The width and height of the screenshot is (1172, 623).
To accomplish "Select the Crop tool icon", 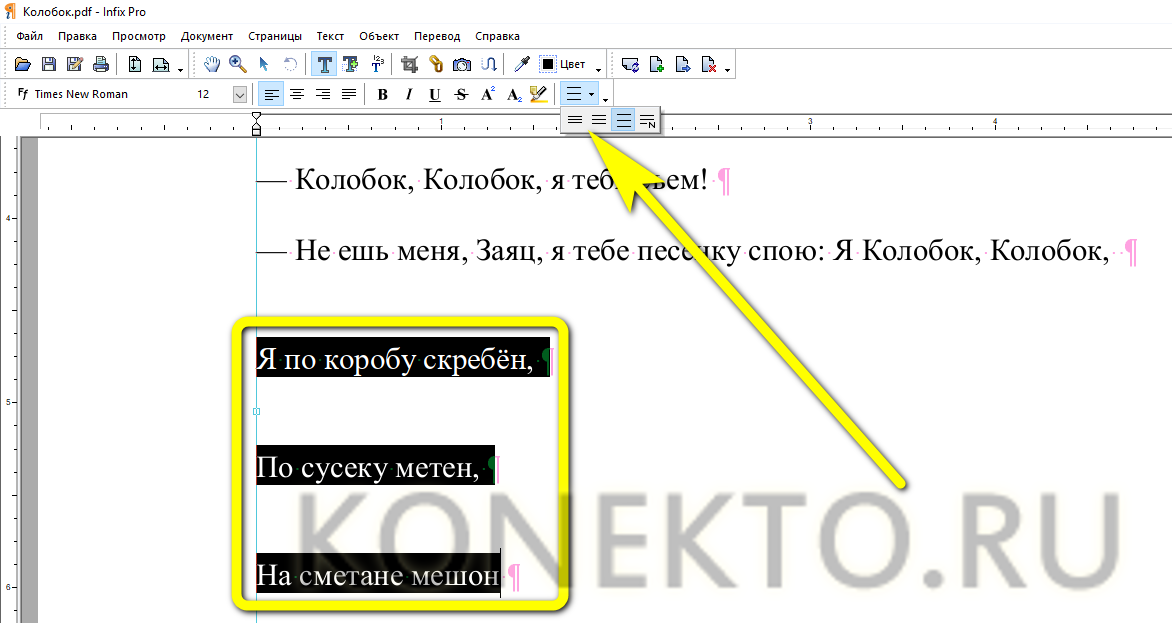I will (x=409, y=64).
